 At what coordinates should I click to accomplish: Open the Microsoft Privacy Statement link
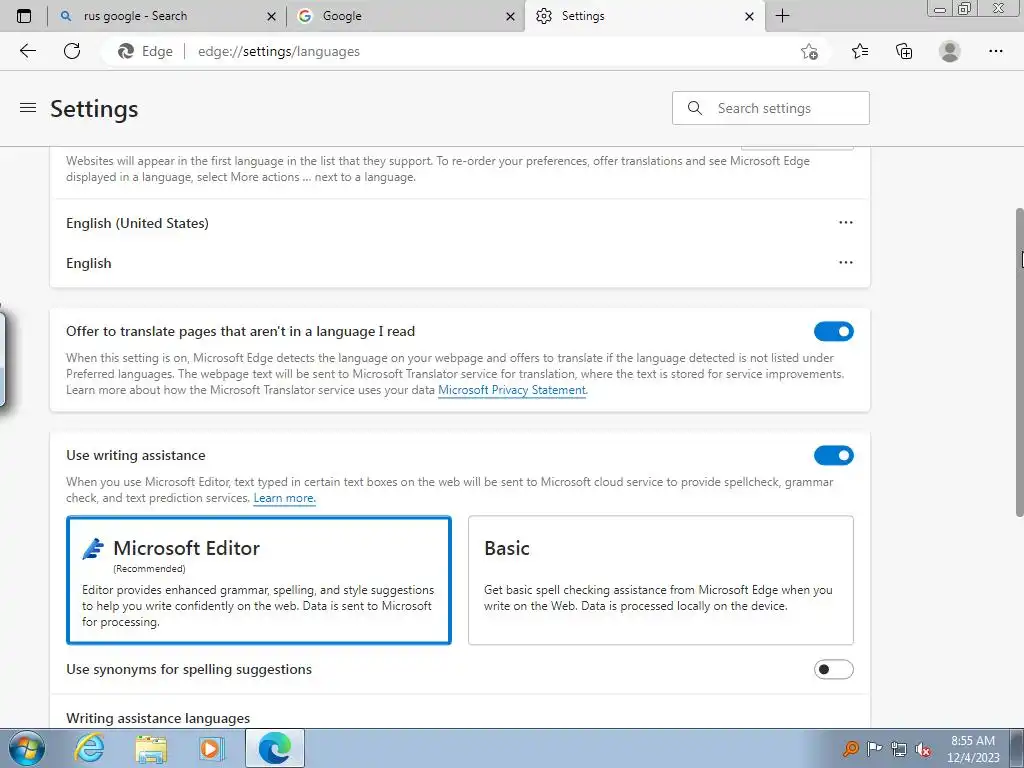512,390
